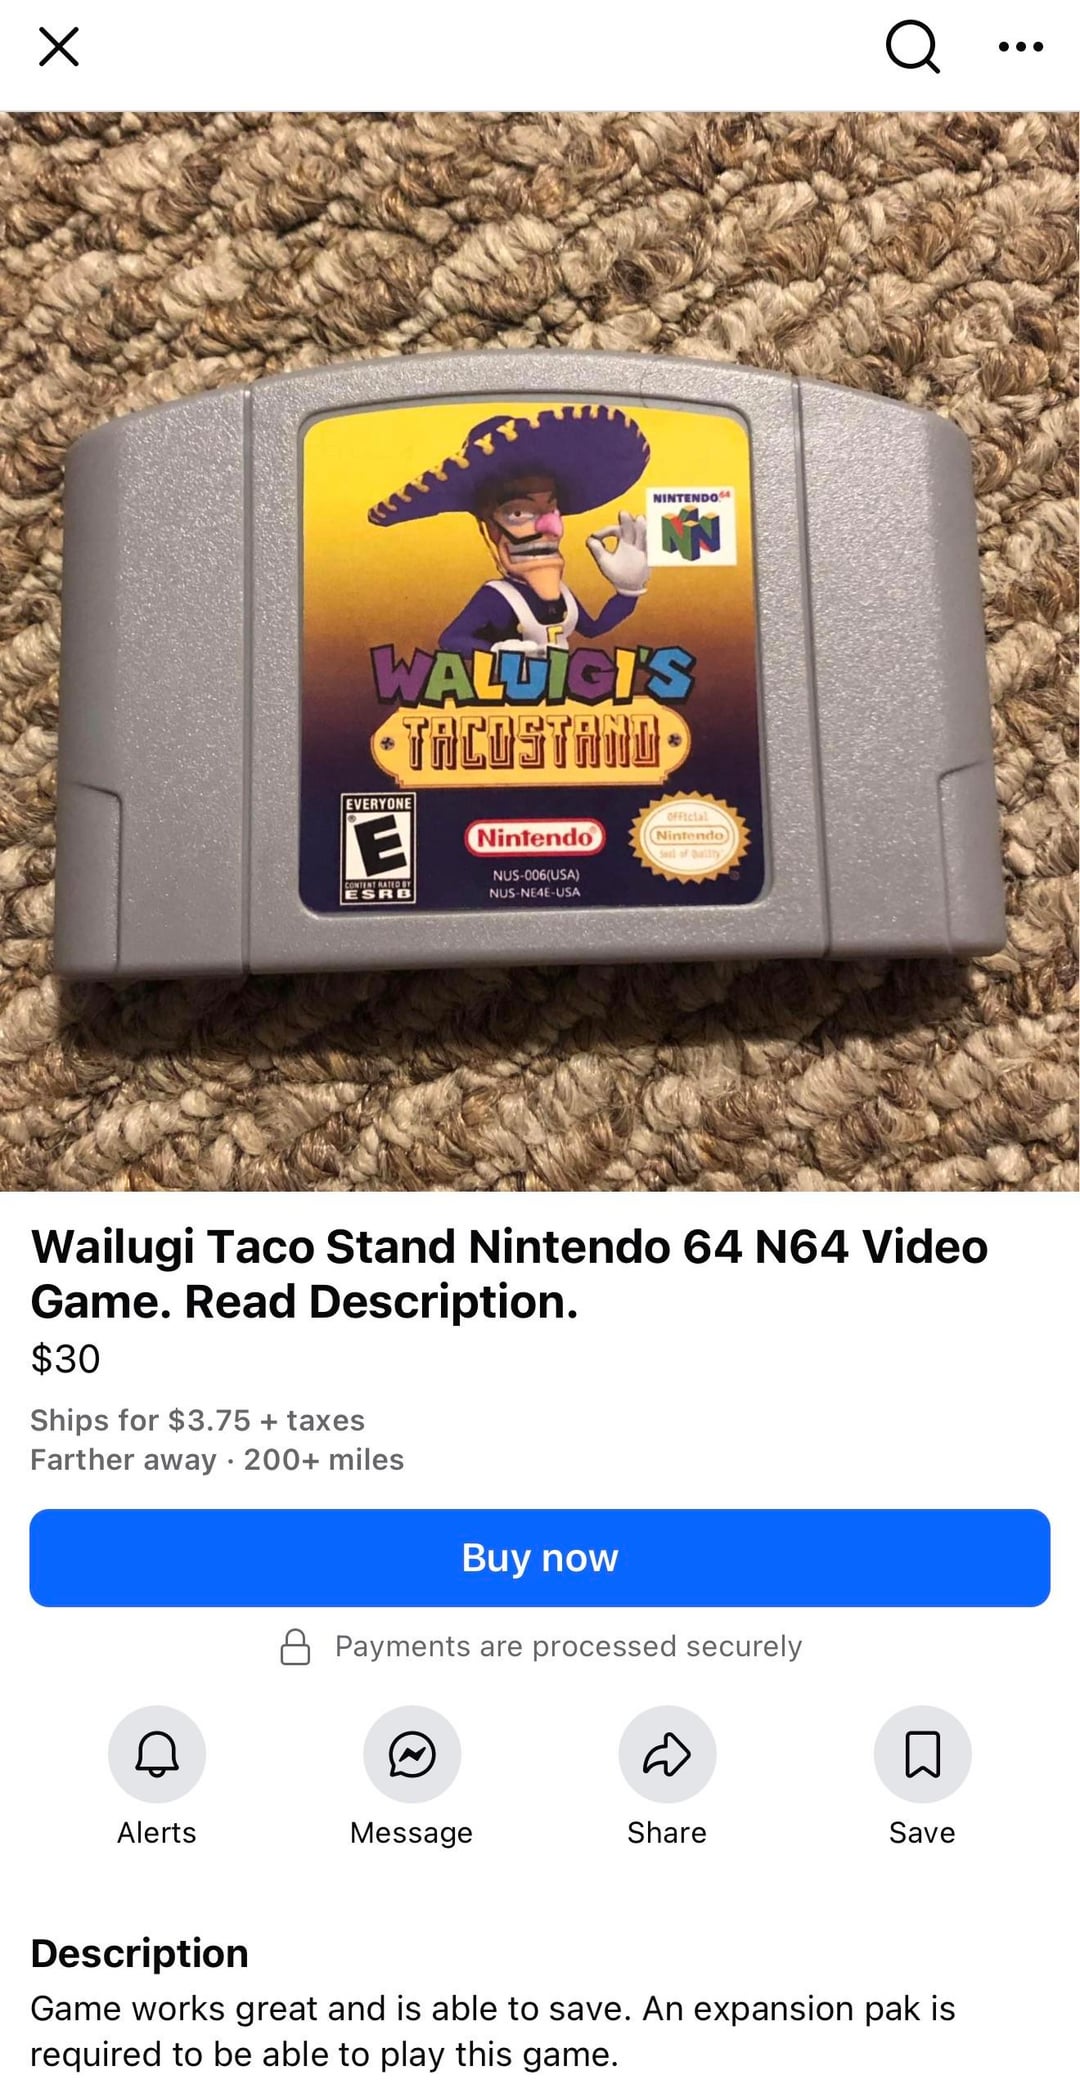
Task: Click the Share label
Action: pyautogui.click(x=667, y=1832)
